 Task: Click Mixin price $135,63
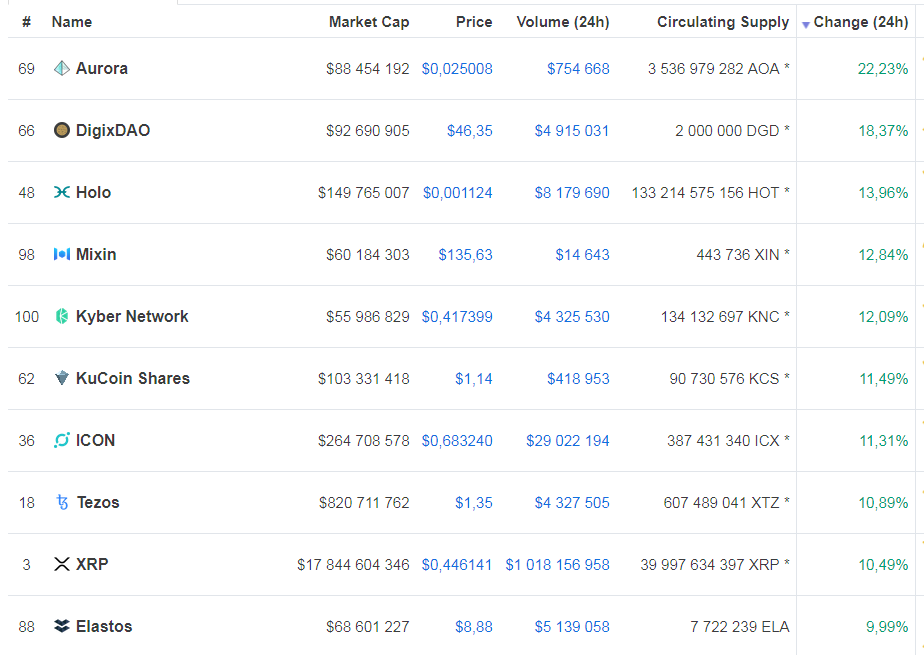tap(465, 254)
